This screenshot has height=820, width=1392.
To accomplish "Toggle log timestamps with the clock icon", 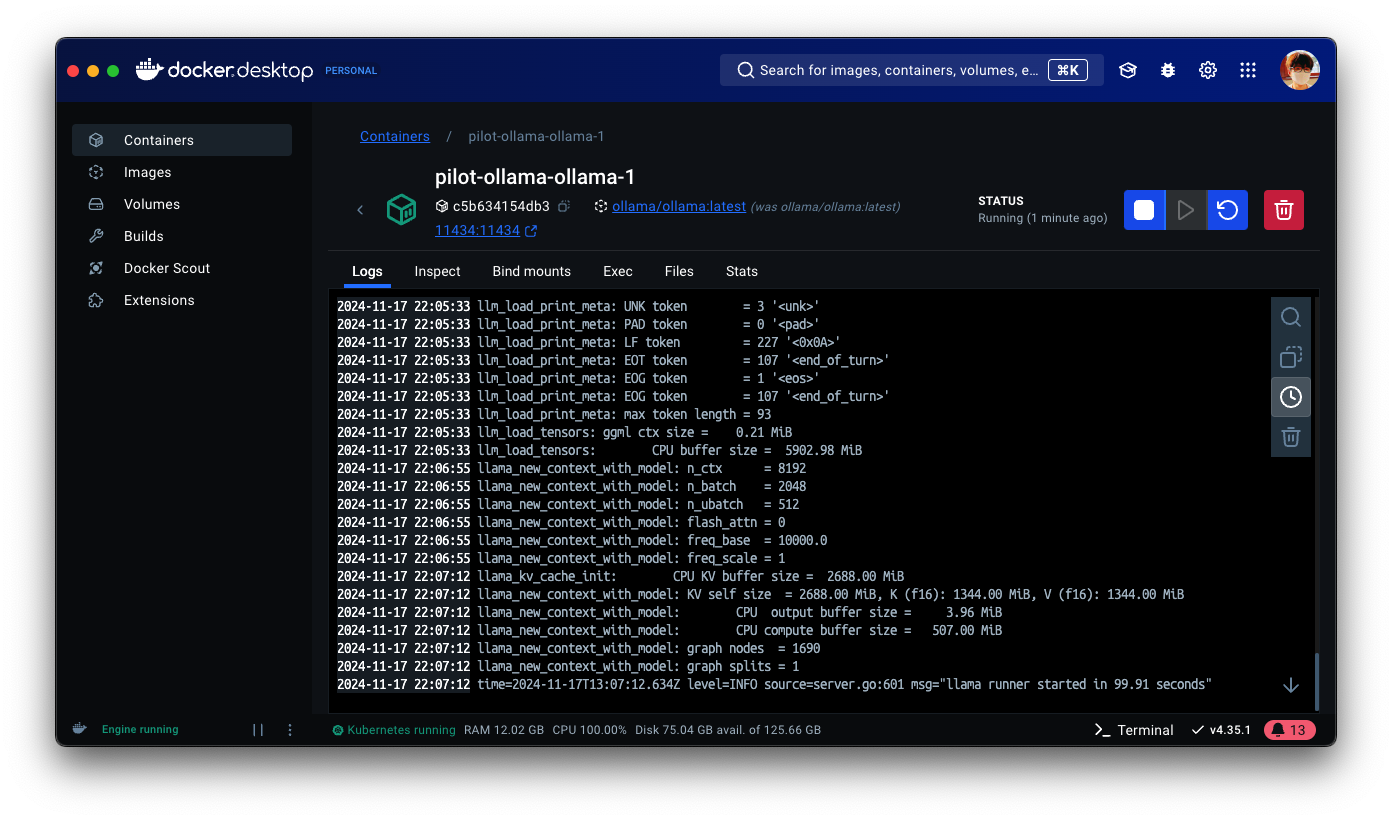I will click(x=1291, y=397).
